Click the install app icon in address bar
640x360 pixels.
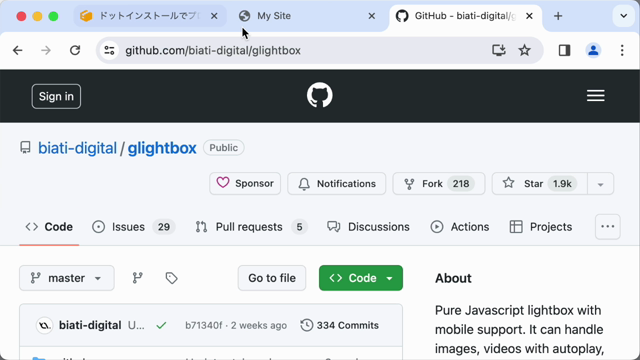click(x=499, y=50)
